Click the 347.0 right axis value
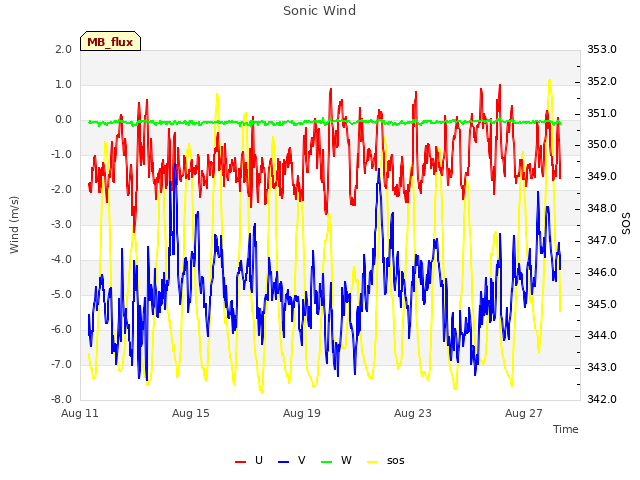This screenshot has height=480, width=640. 602,240
